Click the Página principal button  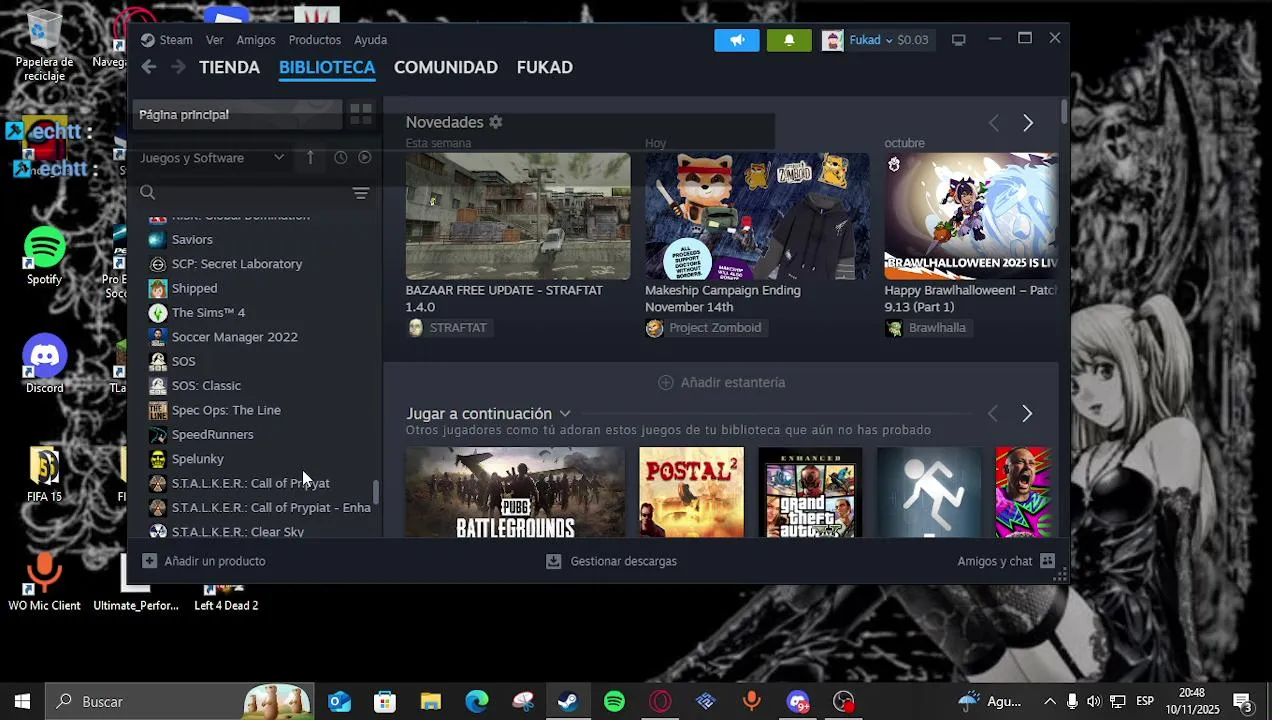[237, 114]
